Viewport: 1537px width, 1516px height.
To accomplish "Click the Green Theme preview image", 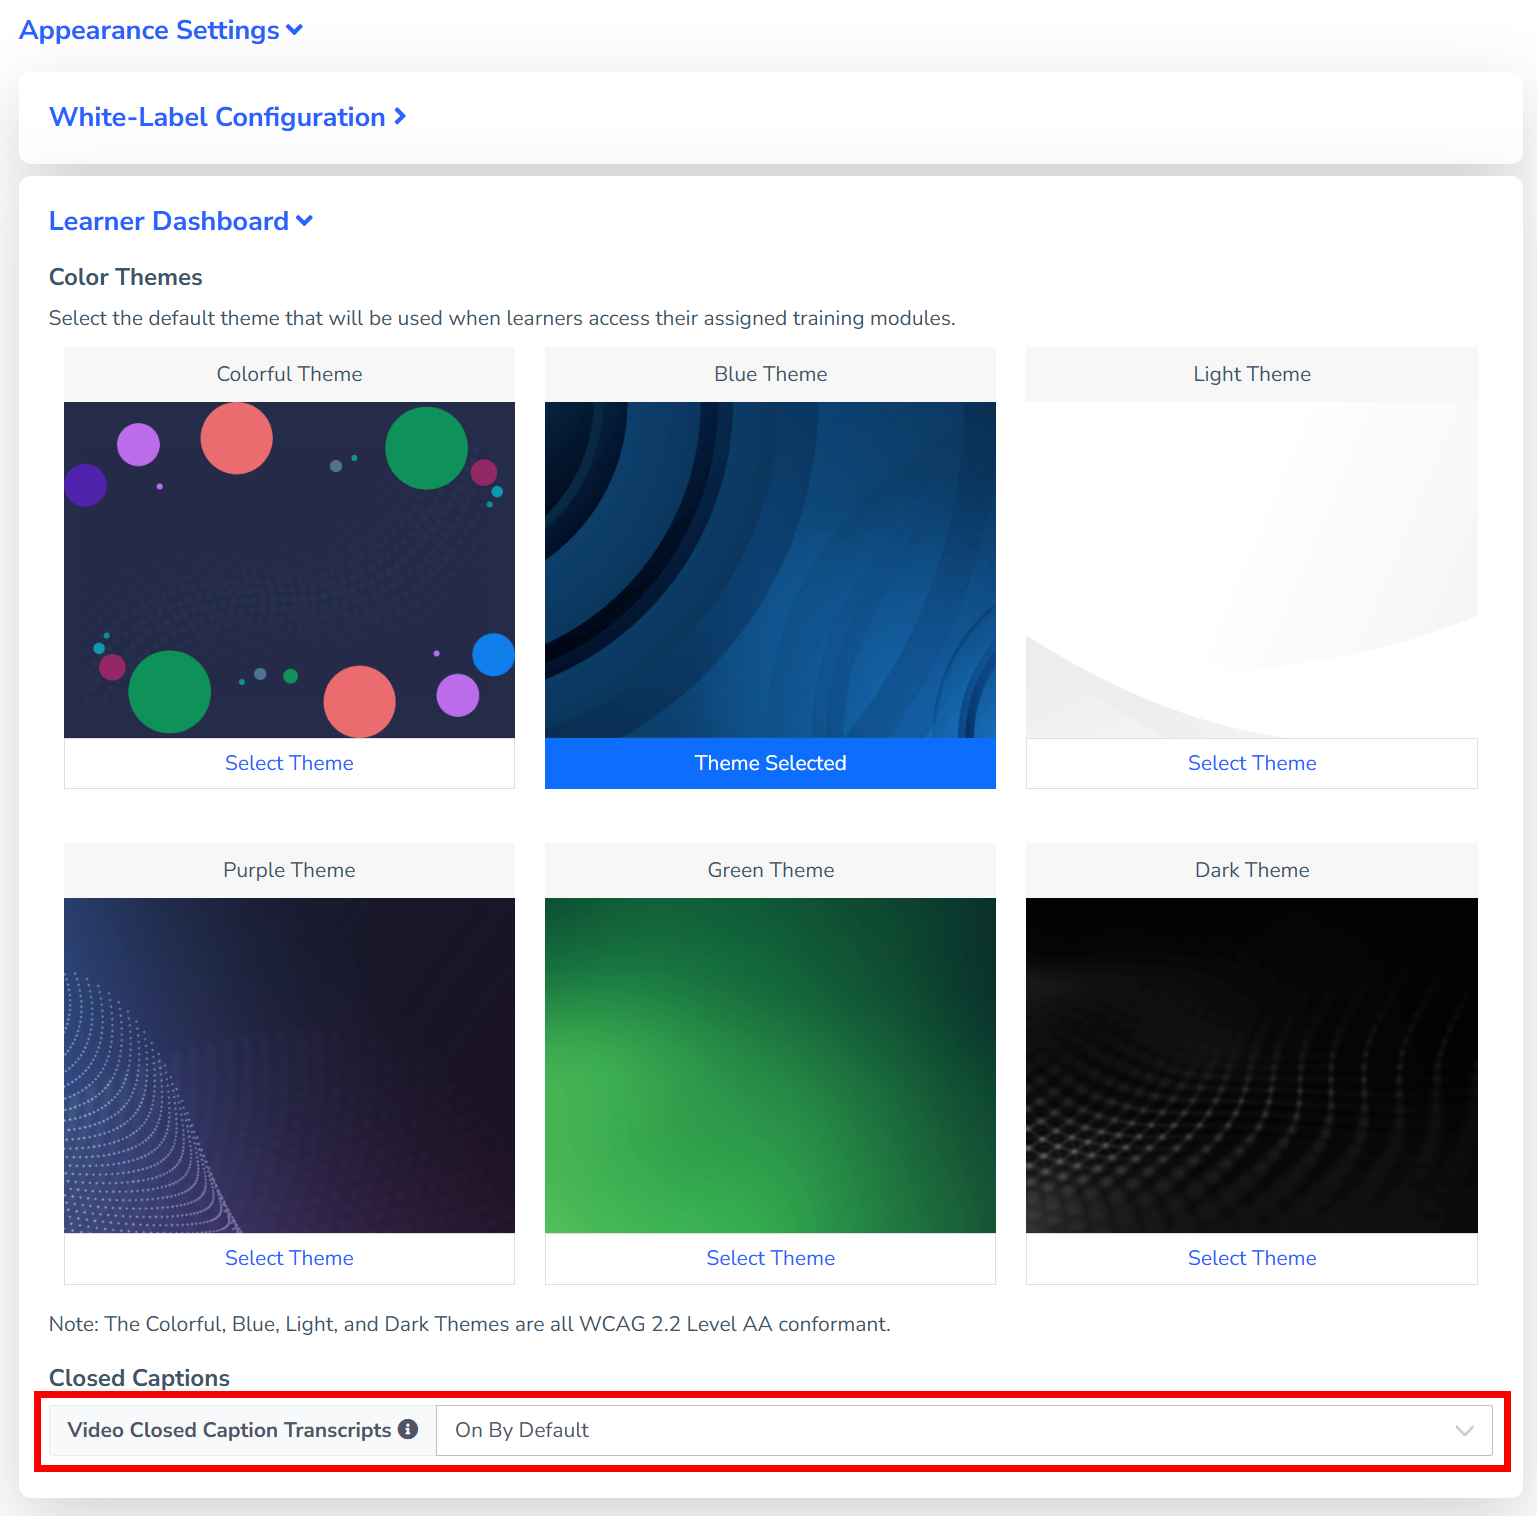I will (770, 1065).
